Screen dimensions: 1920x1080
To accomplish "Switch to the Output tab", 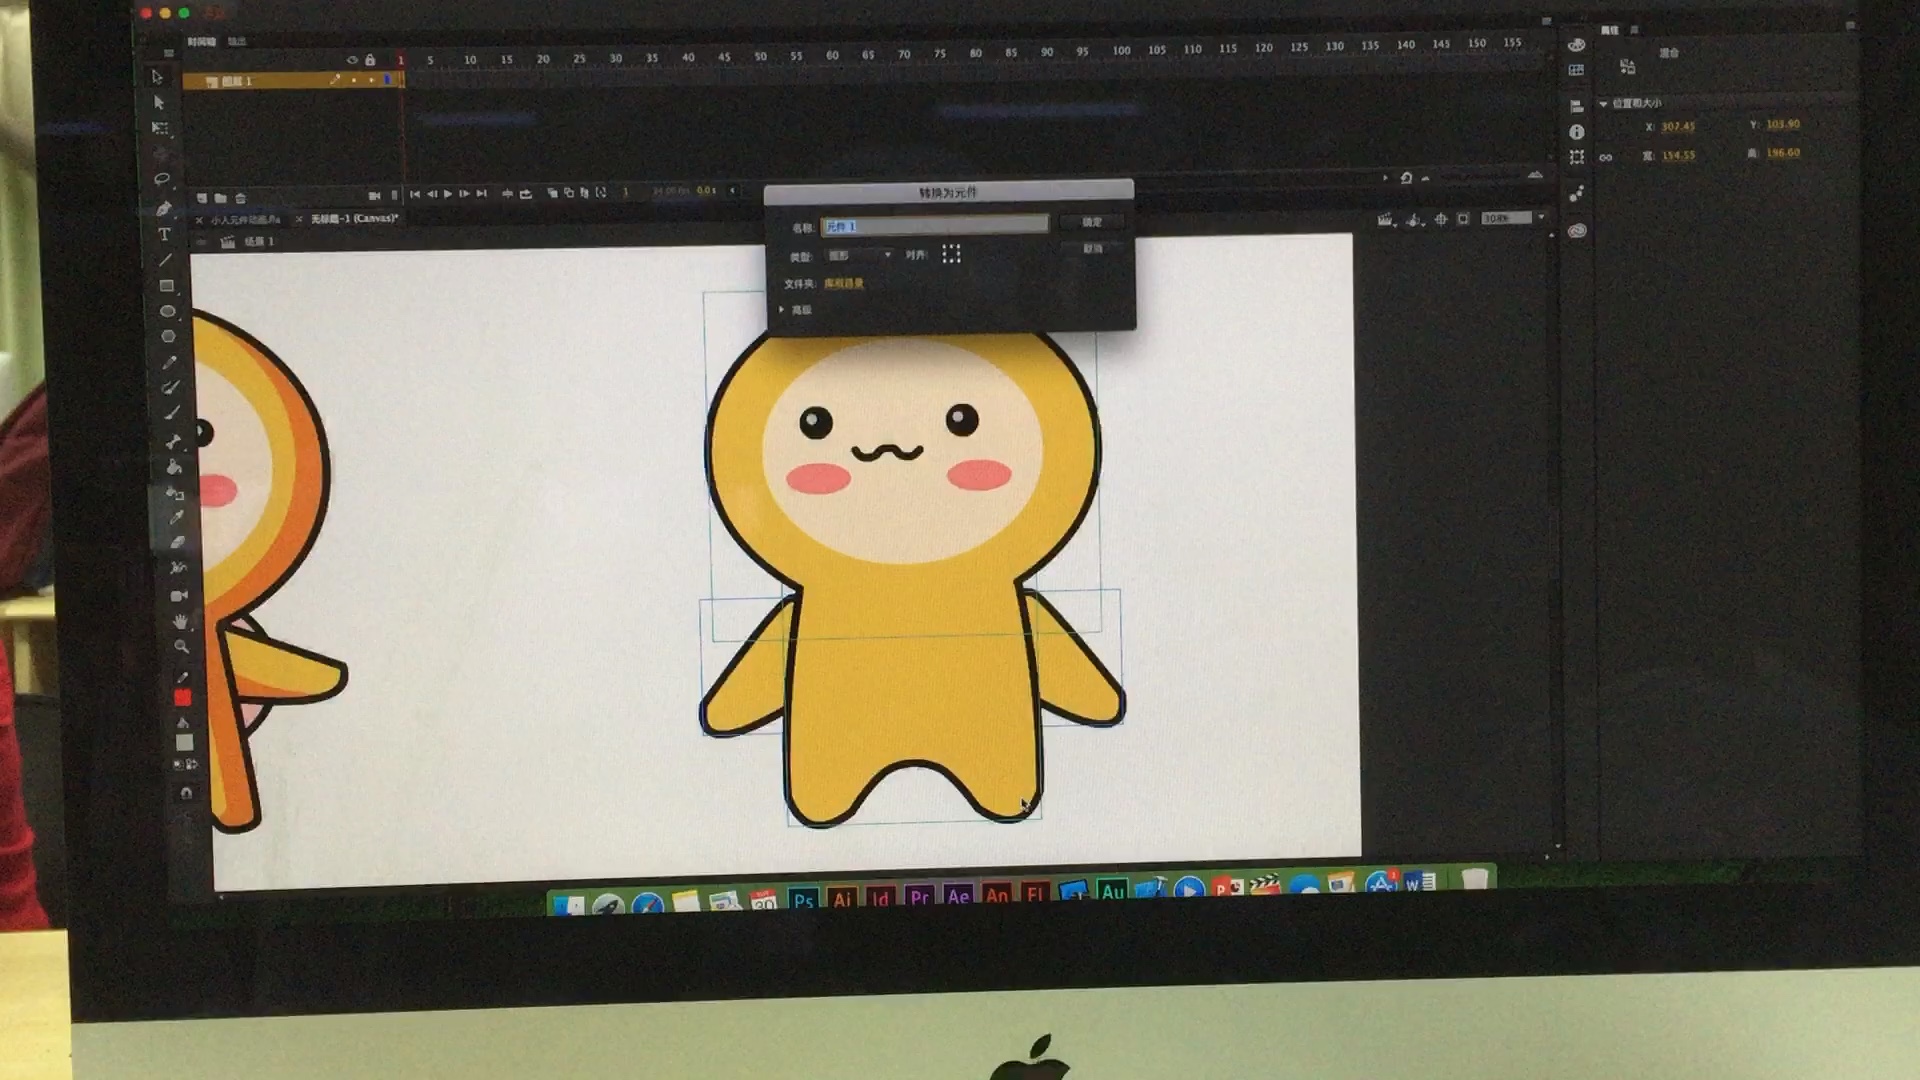I will point(236,42).
